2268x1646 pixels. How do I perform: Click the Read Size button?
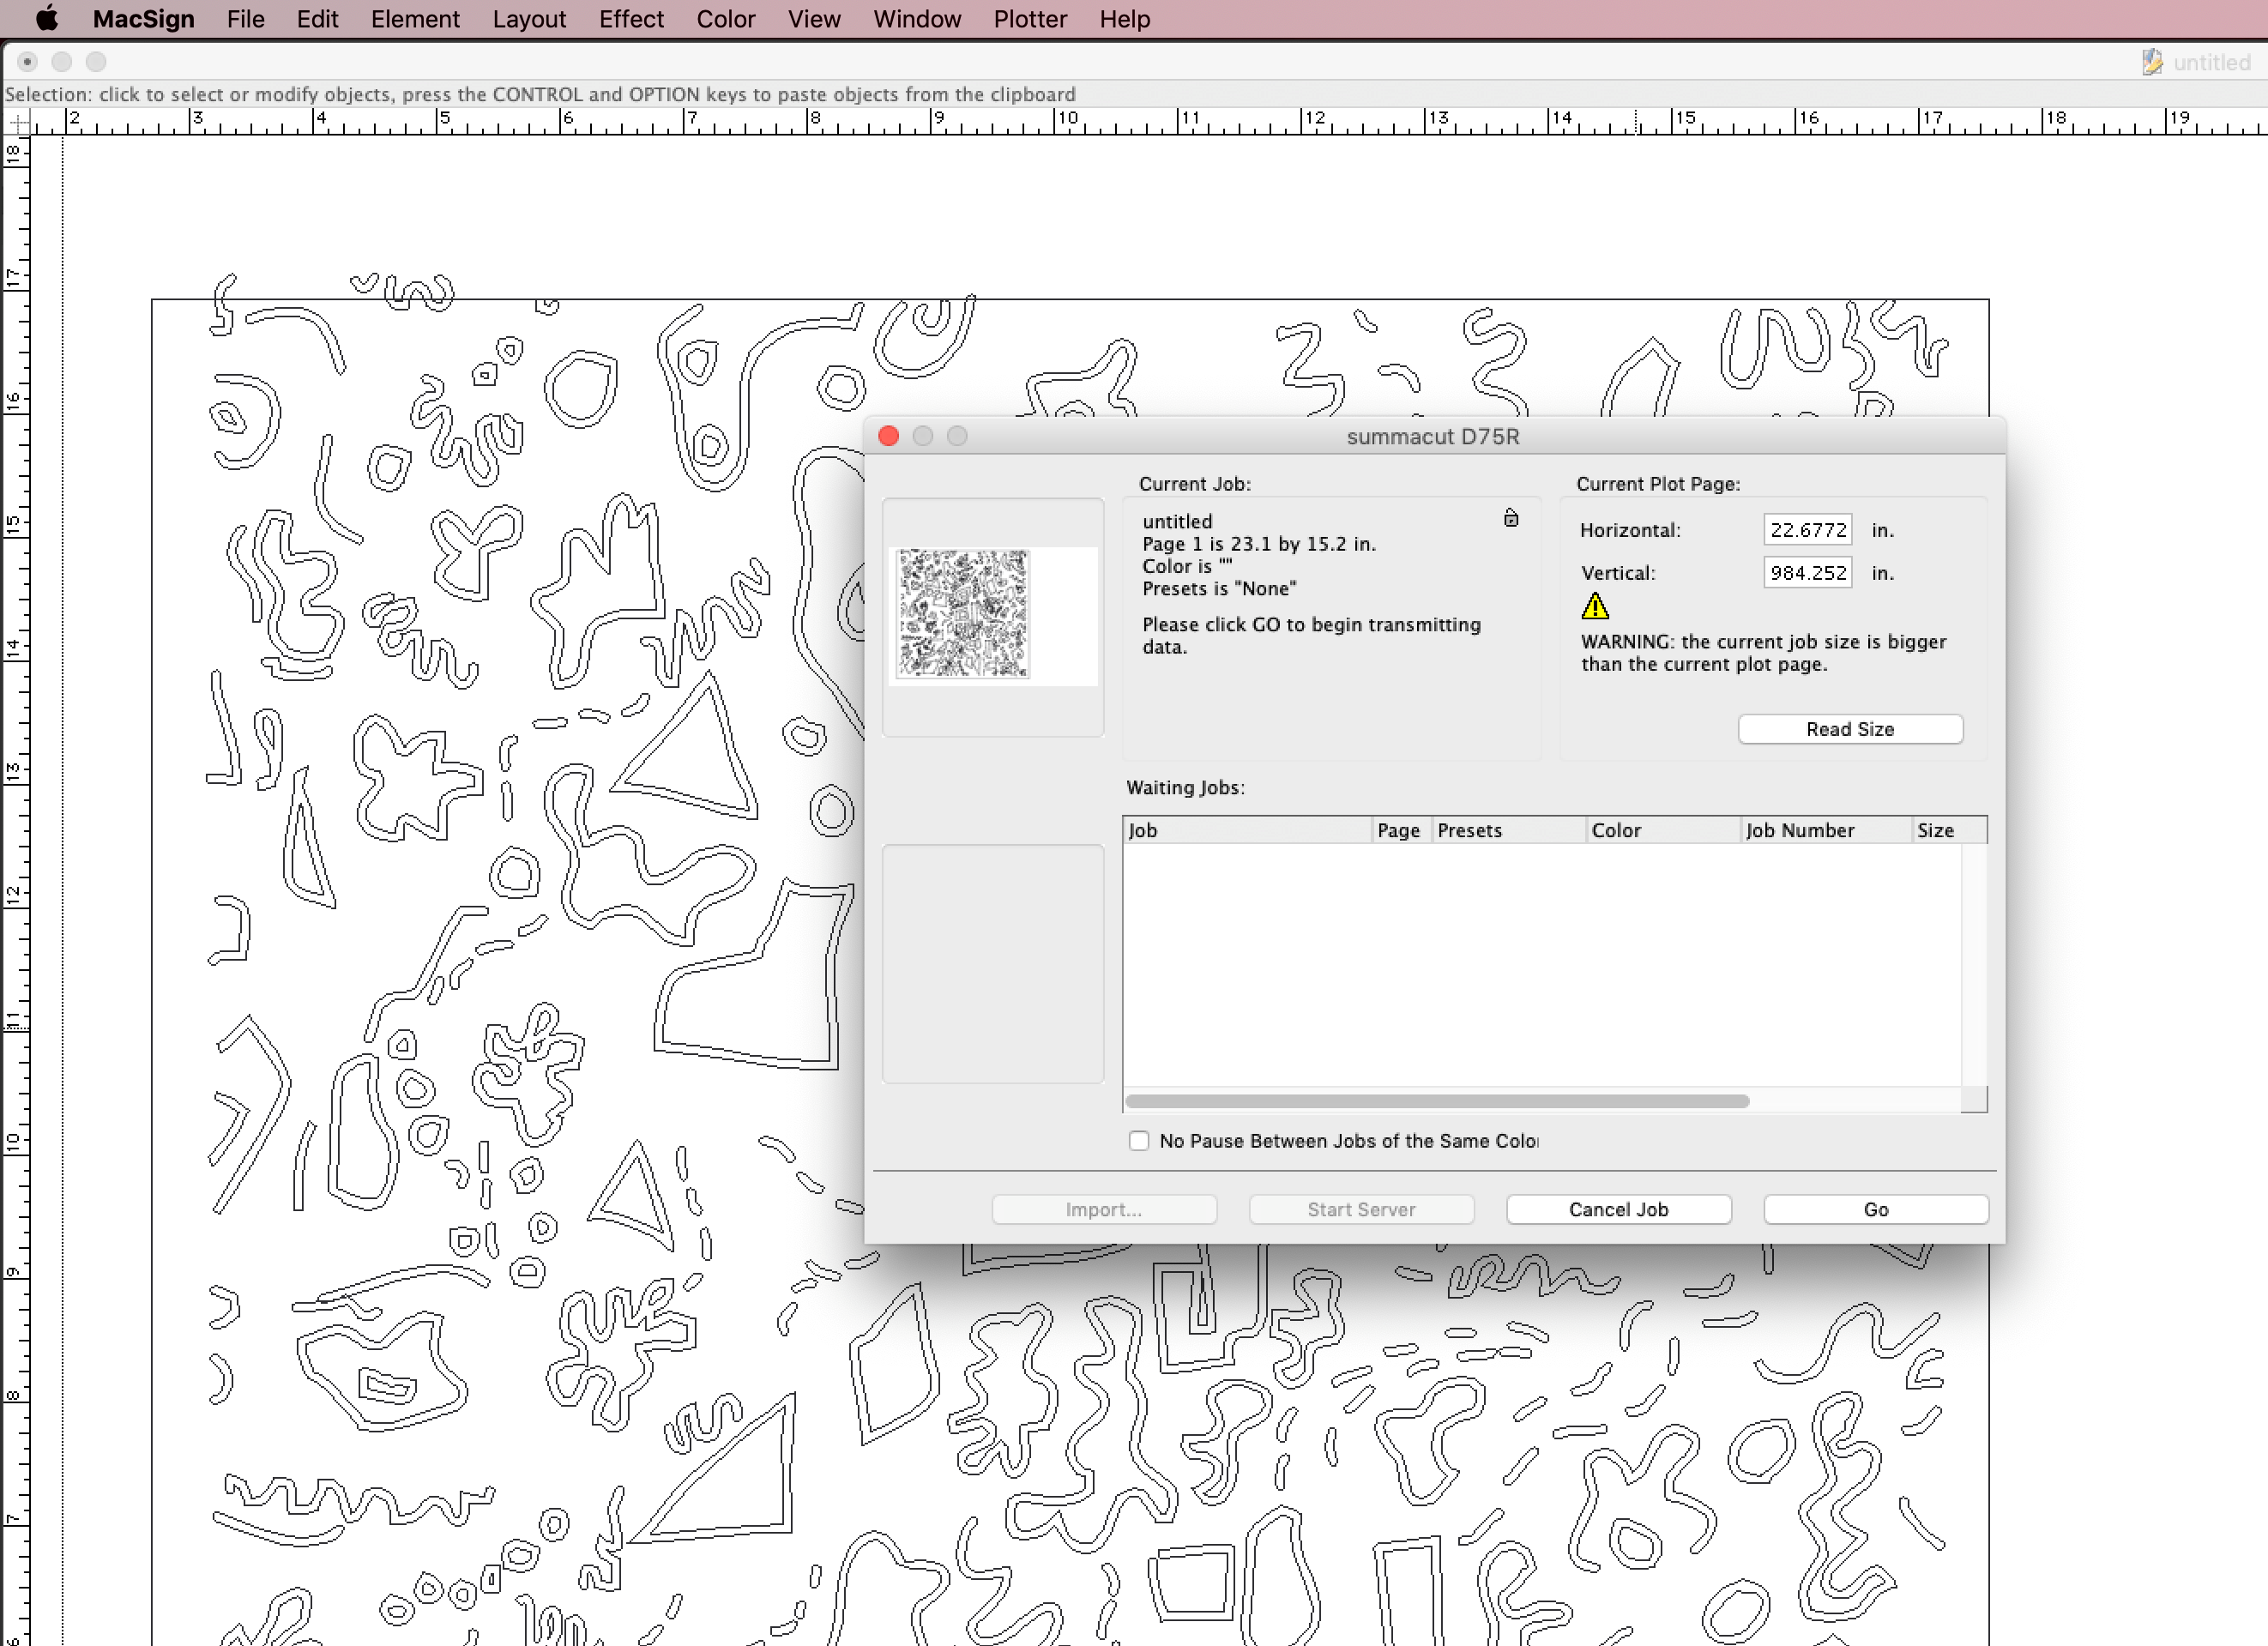tap(1850, 729)
